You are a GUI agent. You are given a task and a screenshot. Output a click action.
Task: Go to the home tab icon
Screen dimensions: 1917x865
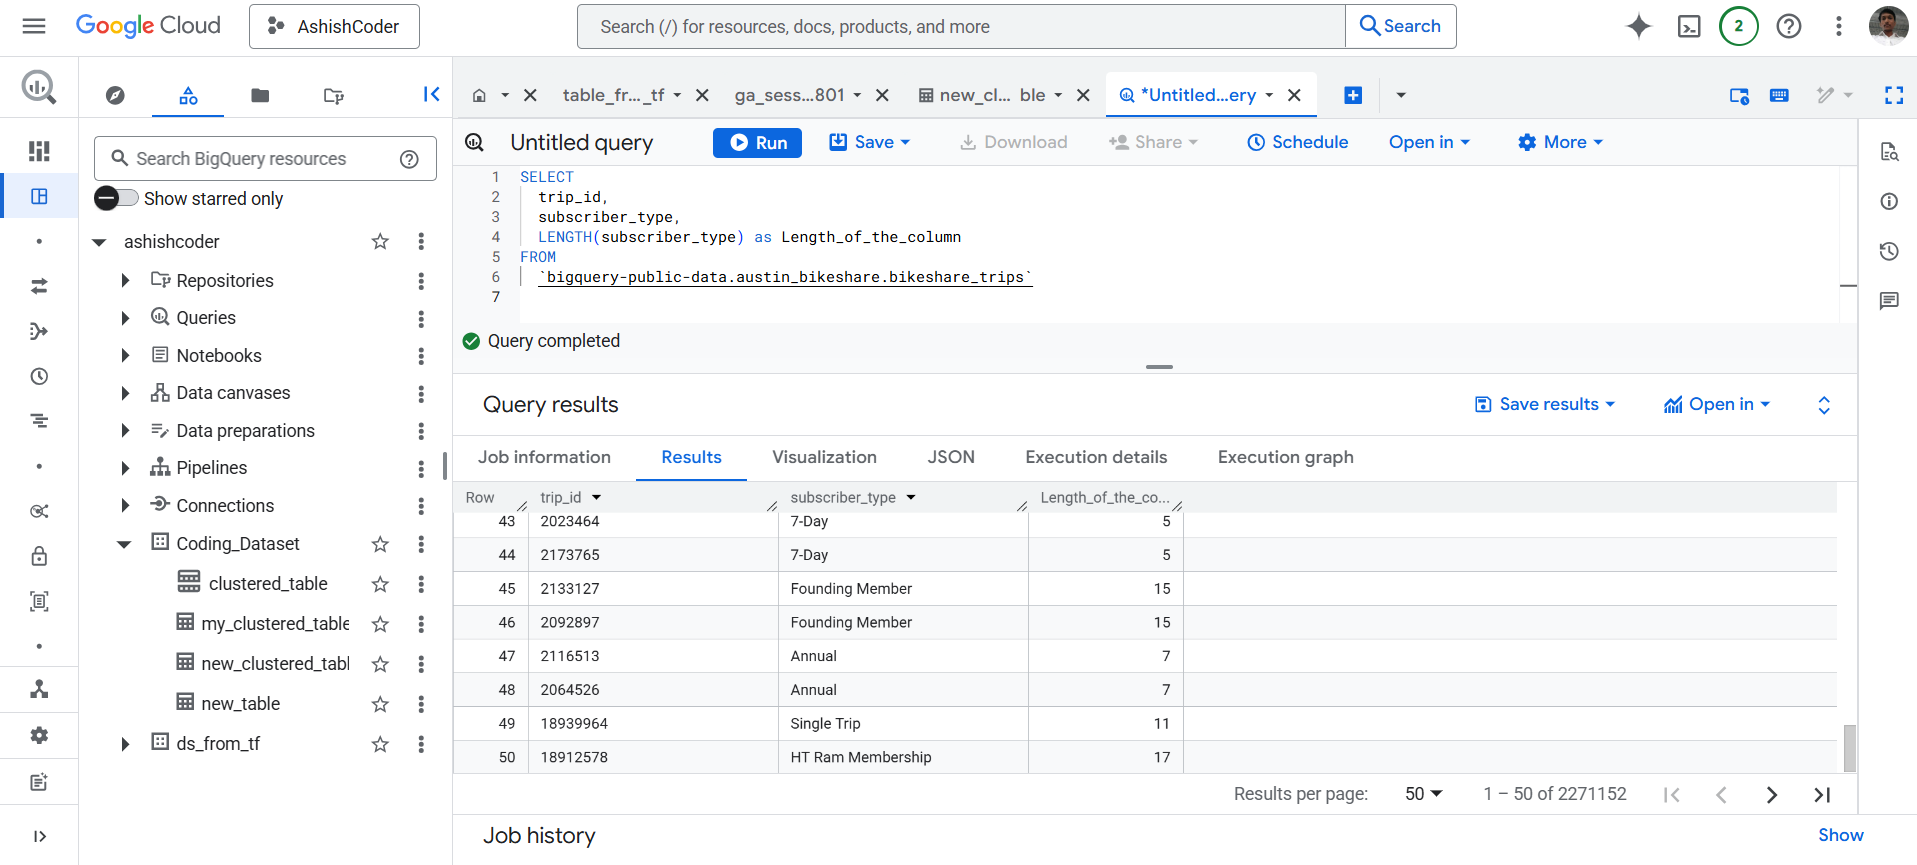tap(479, 95)
